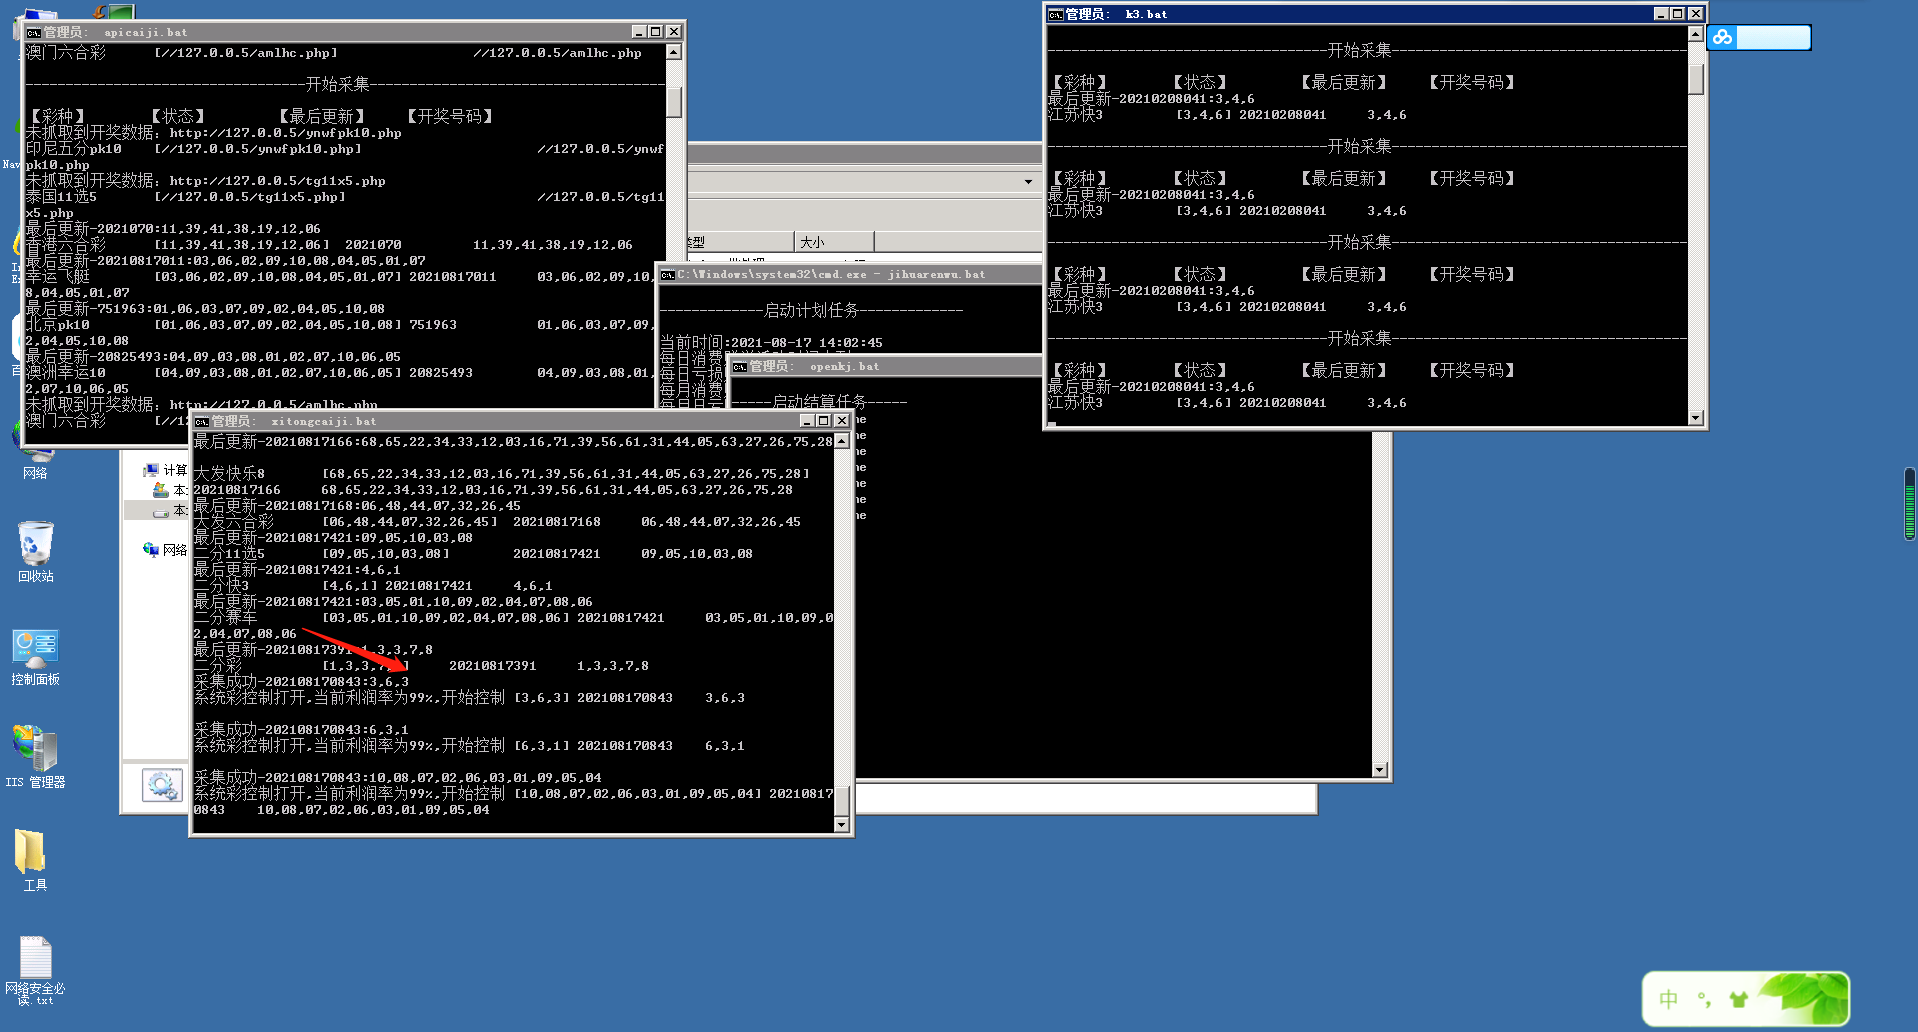Click the scroll-up arrow in apicaiji.bat window
Image resolution: width=1918 pixels, height=1032 pixels.
(x=674, y=52)
